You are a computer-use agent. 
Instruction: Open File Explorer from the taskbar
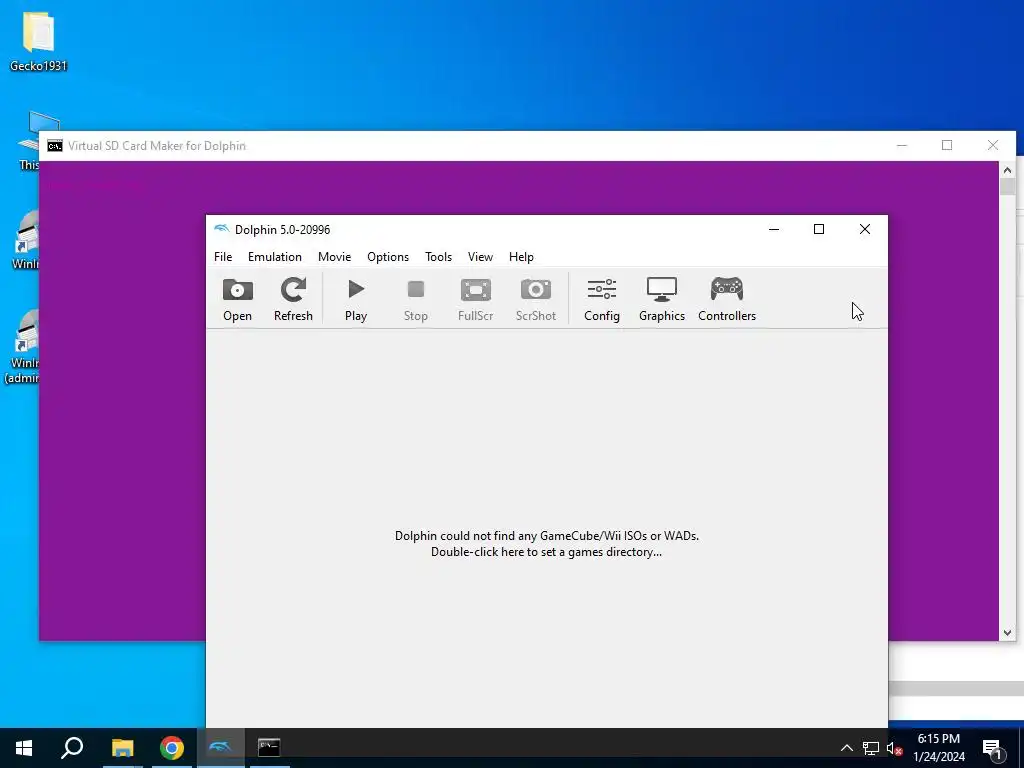[x=122, y=748]
